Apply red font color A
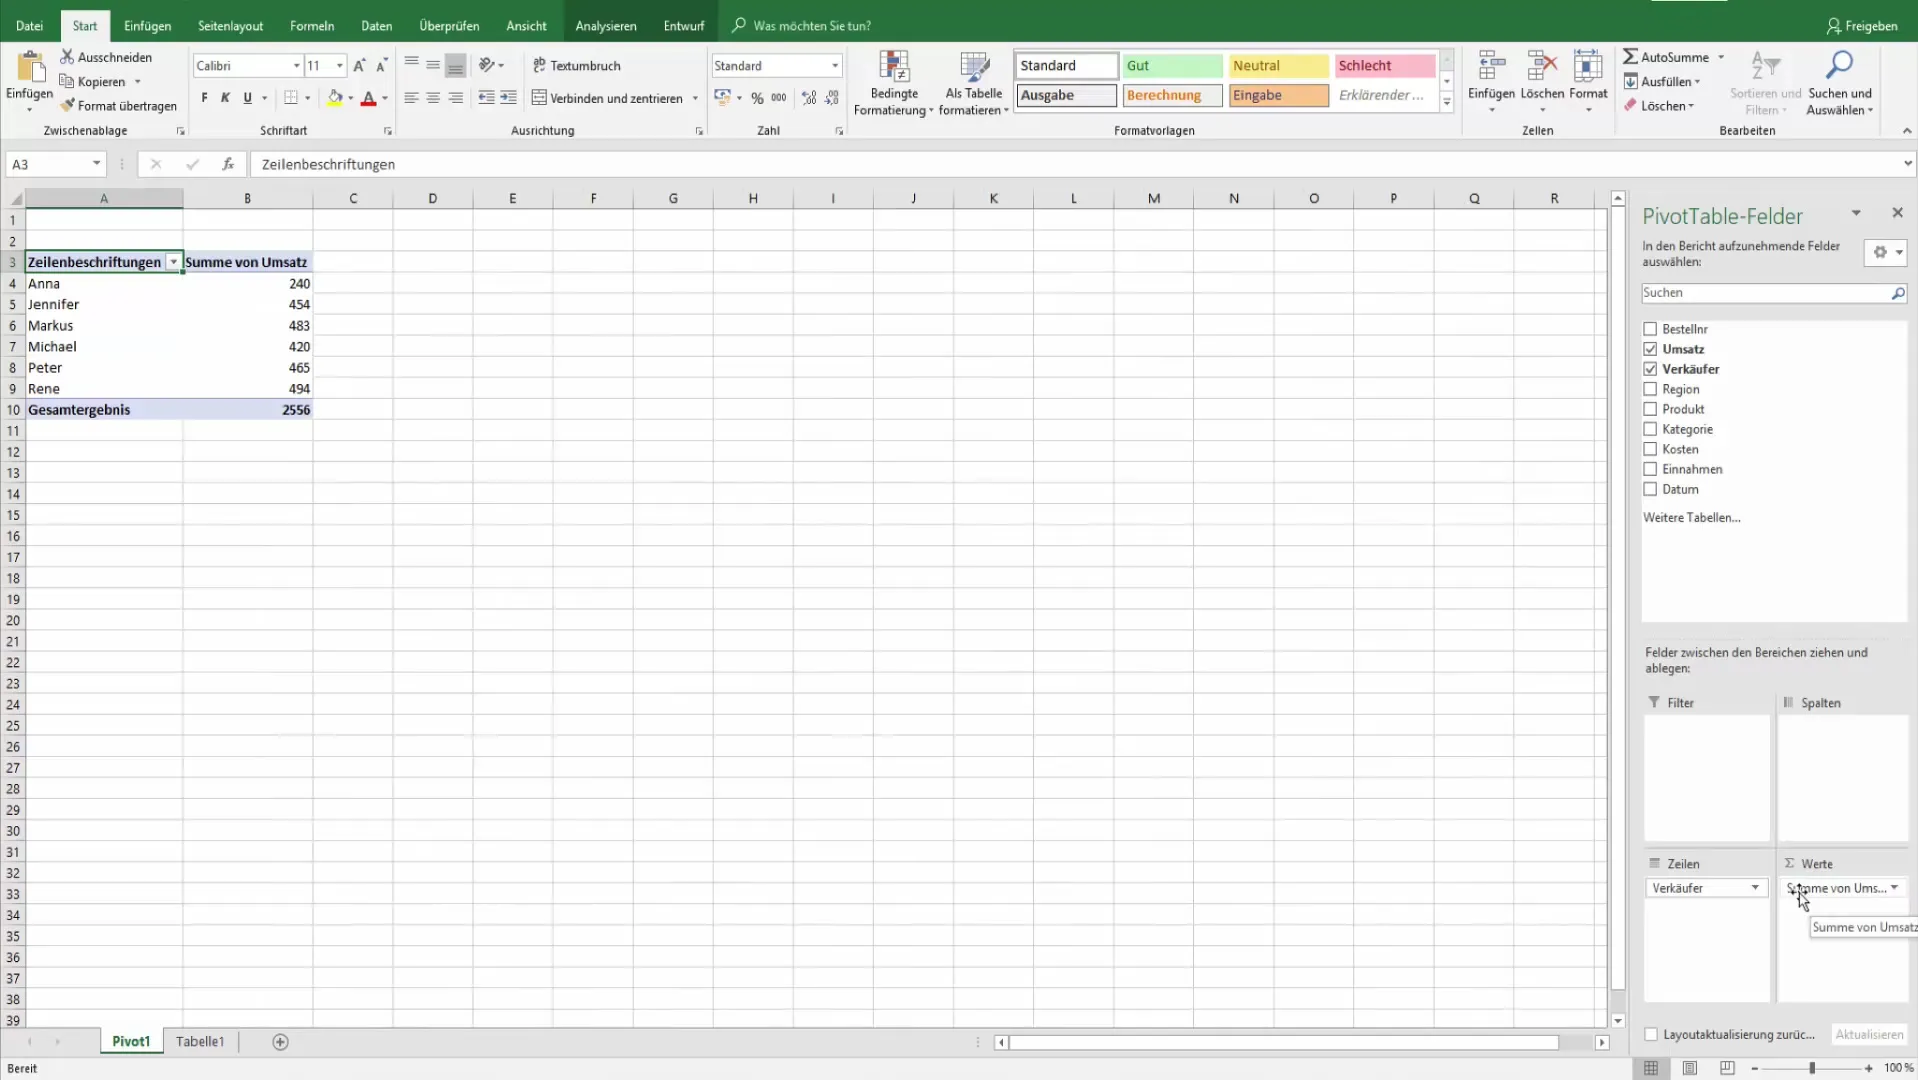This screenshot has width=1918, height=1080. click(x=368, y=98)
